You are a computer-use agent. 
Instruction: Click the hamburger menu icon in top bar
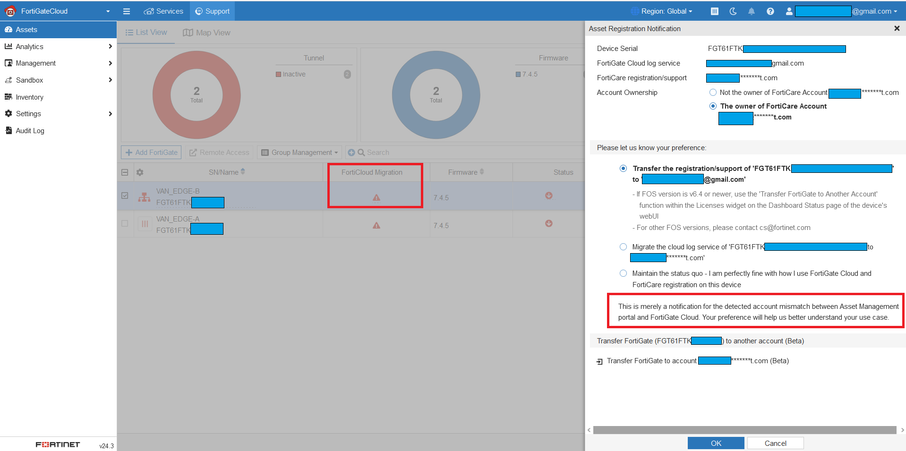click(x=127, y=11)
